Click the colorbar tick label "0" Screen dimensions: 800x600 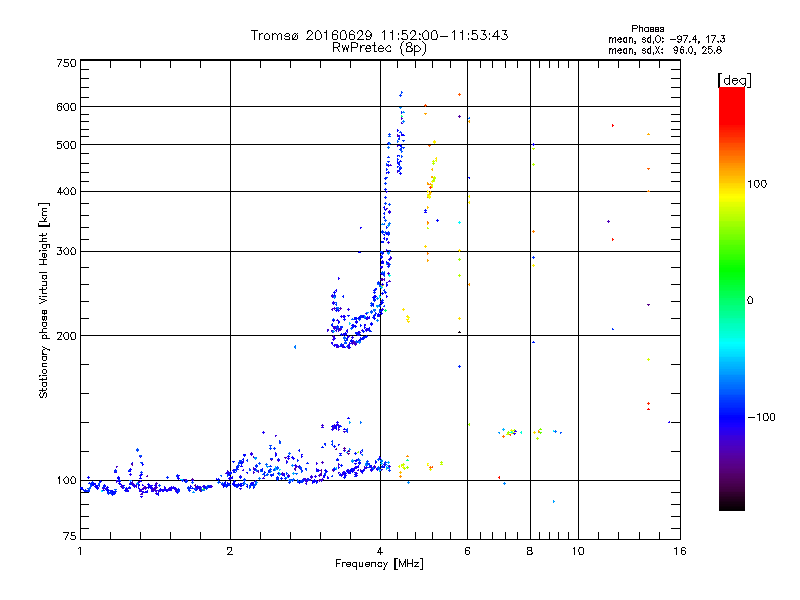click(x=750, y=301)
